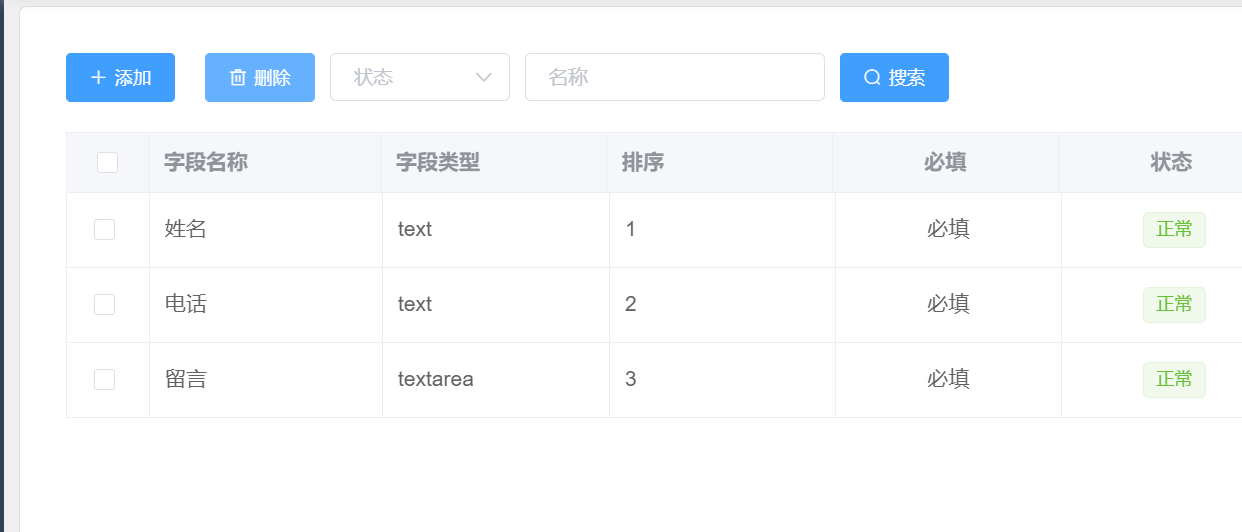The width and height of the screenshot is (1242, 532).
Task: Click the magnifier icon on 搜索 button
Action: 872,78
